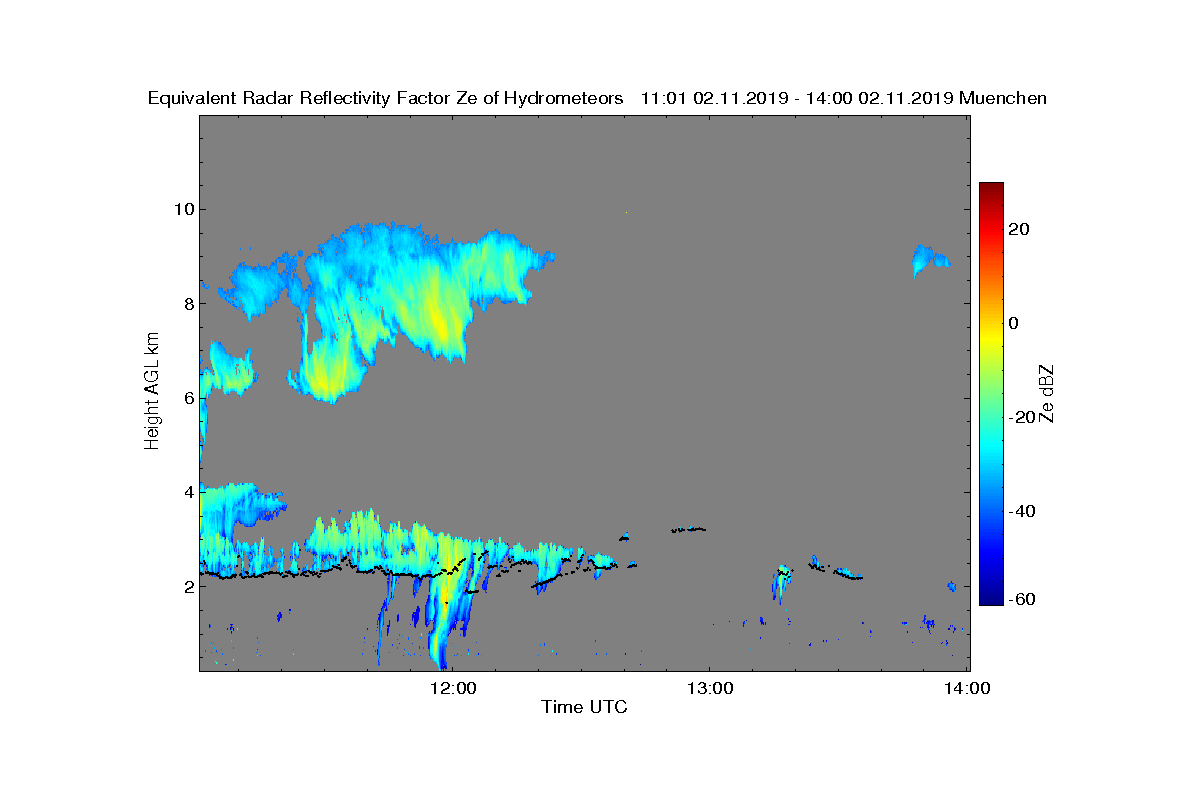The height and width of the screenshot is (800, 1200).
Task: Click the colorbar value 0
Action: point(1014,323)
